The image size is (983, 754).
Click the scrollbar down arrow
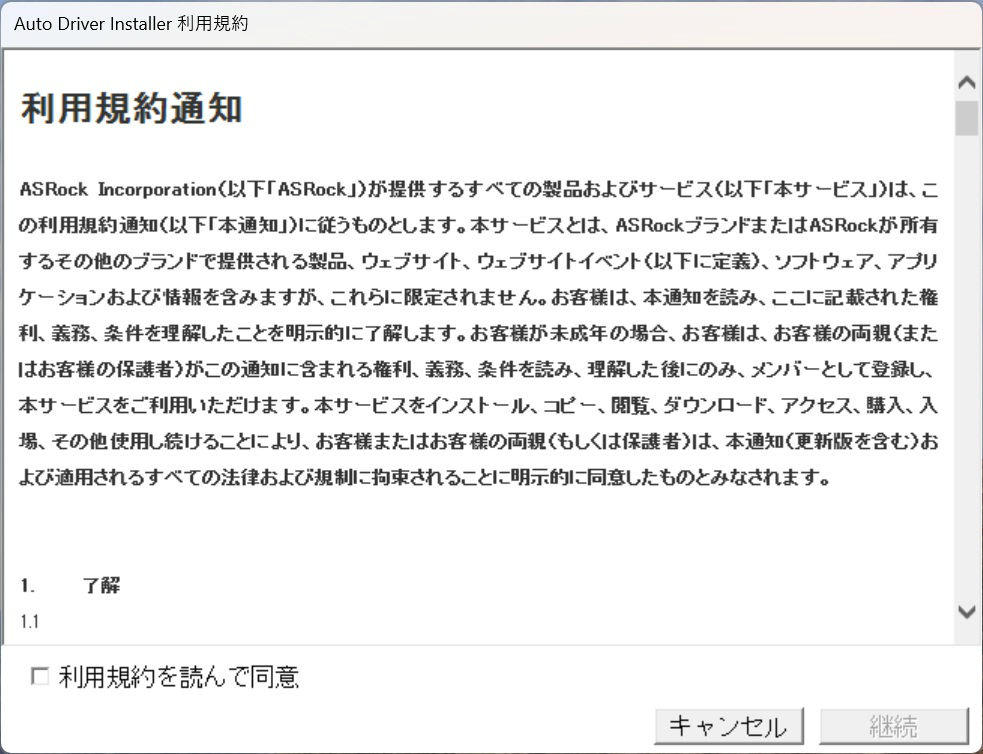[x=967, y=611]
